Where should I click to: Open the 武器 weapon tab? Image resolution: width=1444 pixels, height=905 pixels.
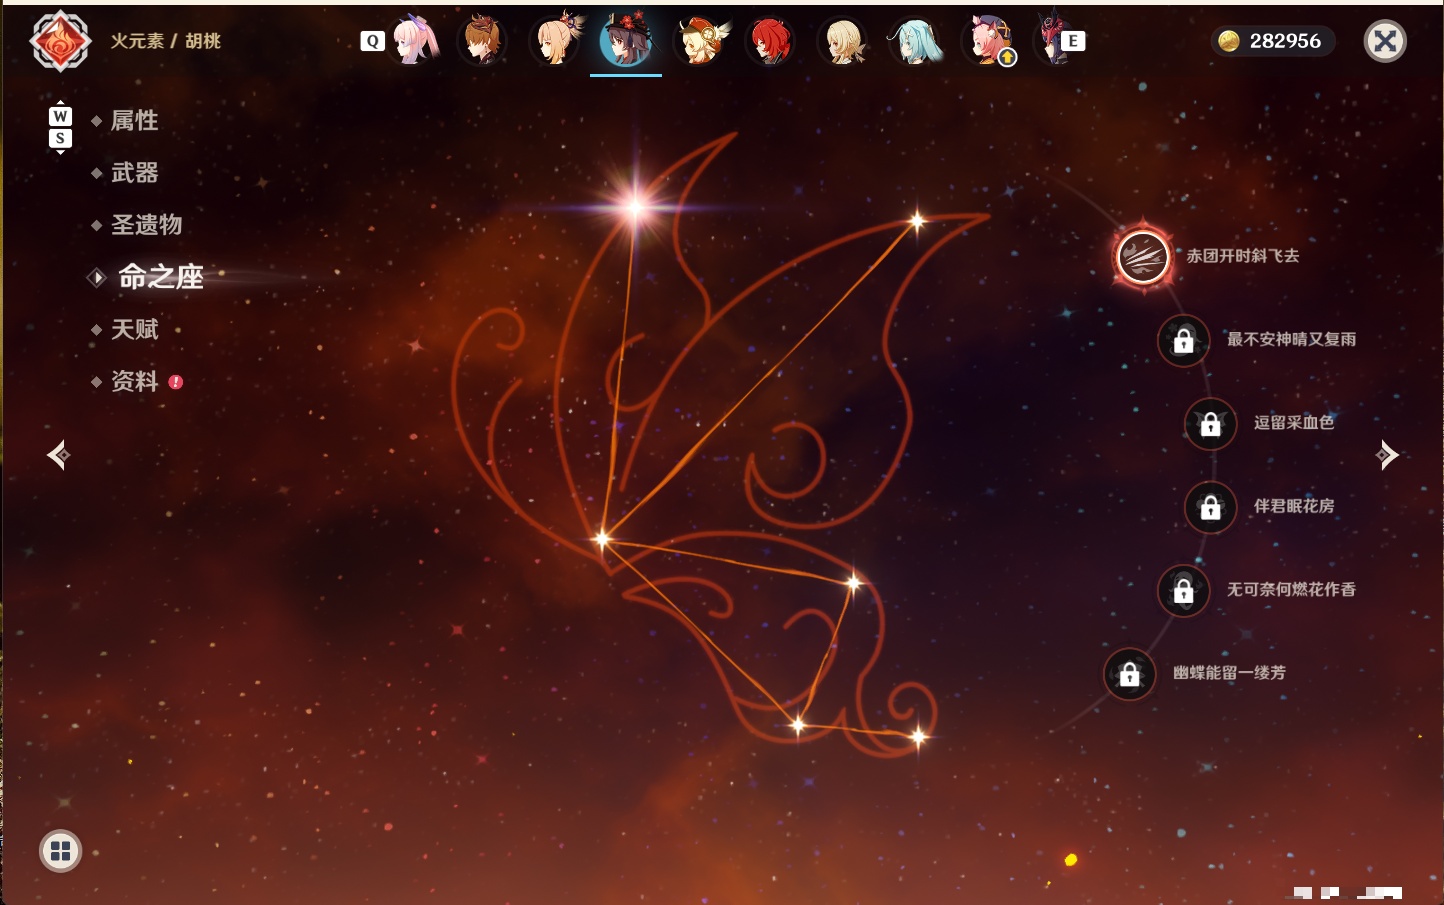pyautogui.click(x=134, y=173)
